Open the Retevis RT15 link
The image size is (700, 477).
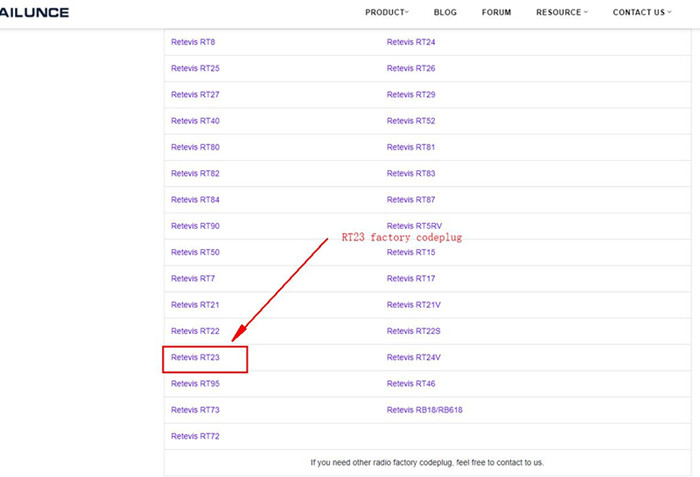click(x=411, y=252)
